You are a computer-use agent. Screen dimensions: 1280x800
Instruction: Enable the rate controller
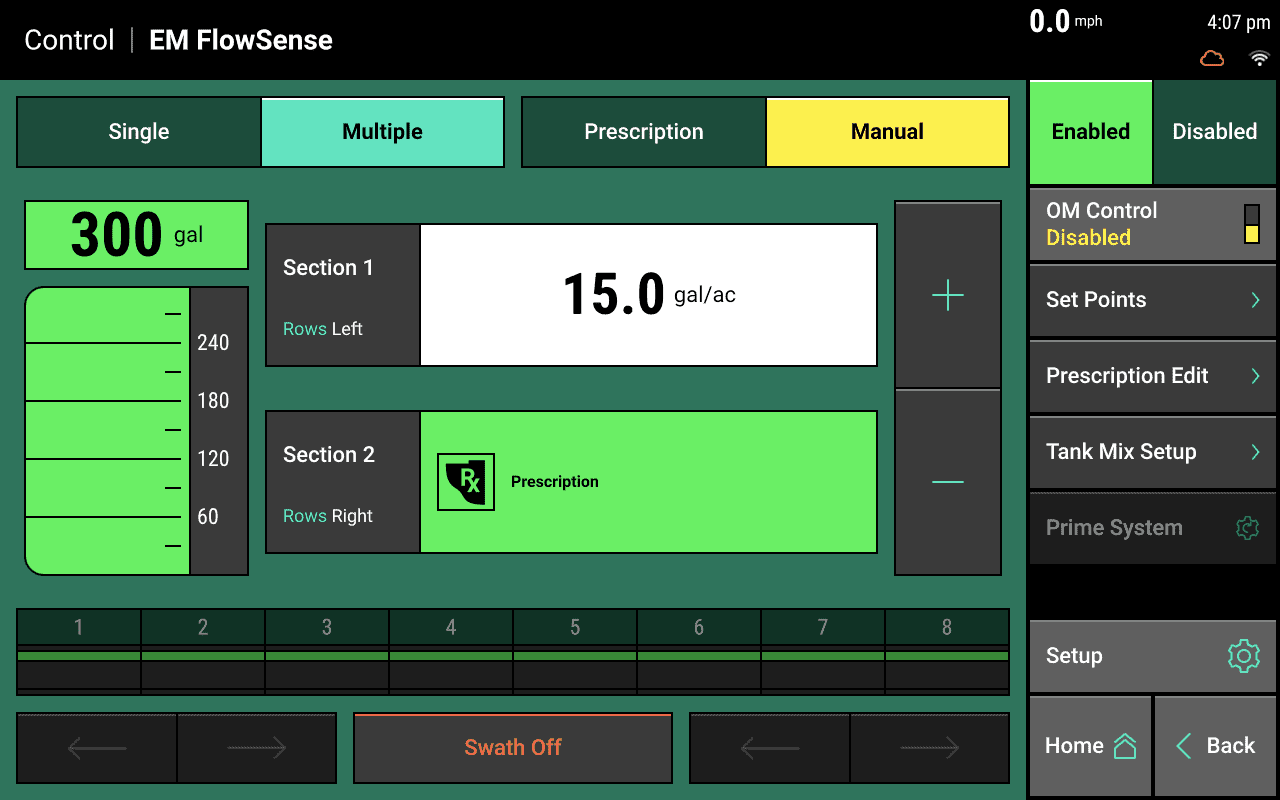pos(1090,131)
